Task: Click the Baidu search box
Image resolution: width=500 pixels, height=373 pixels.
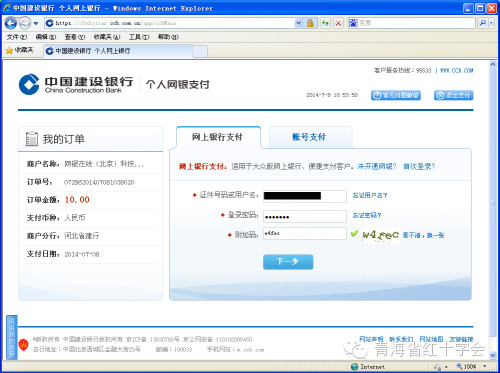Action: 411,23
